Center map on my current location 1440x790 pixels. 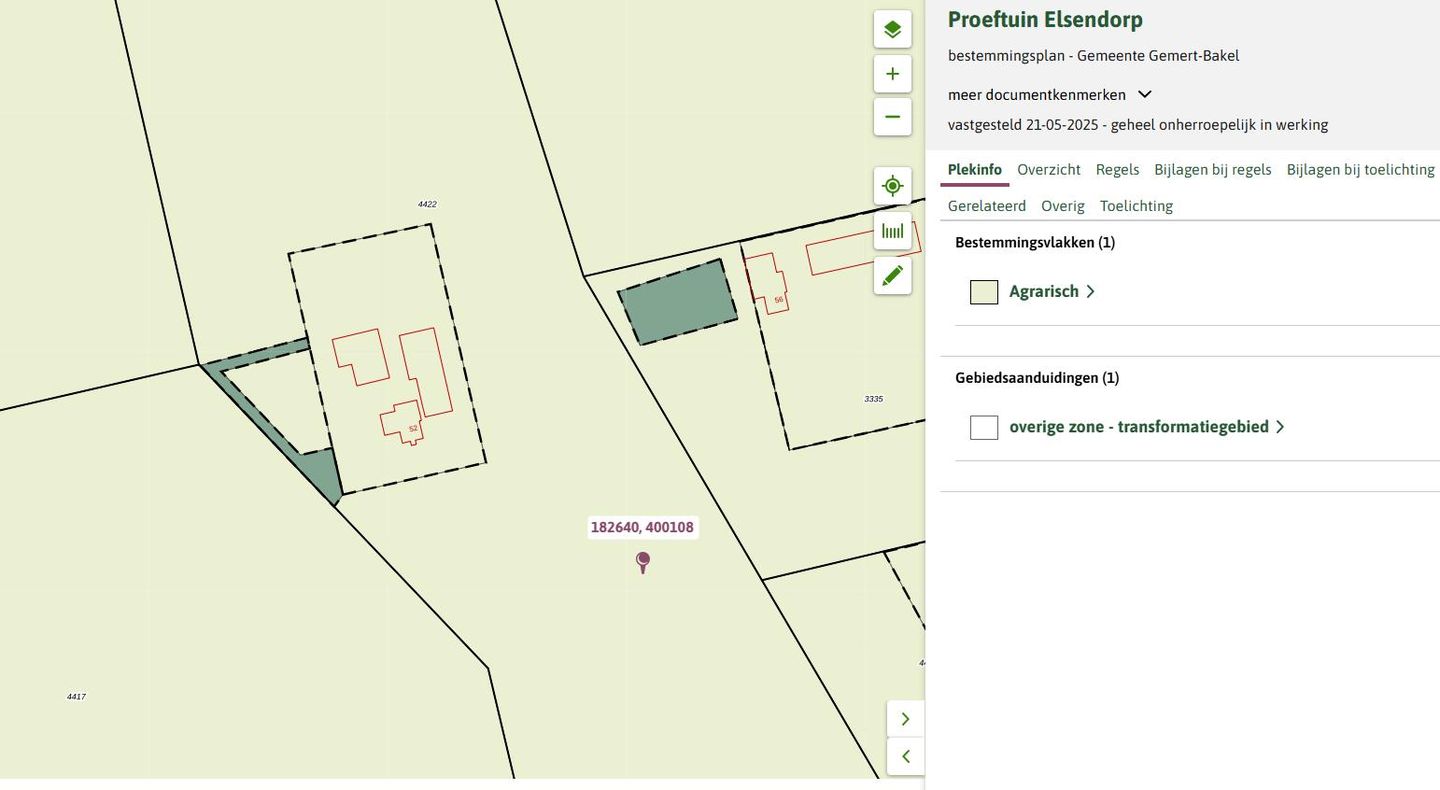point(892,186)
